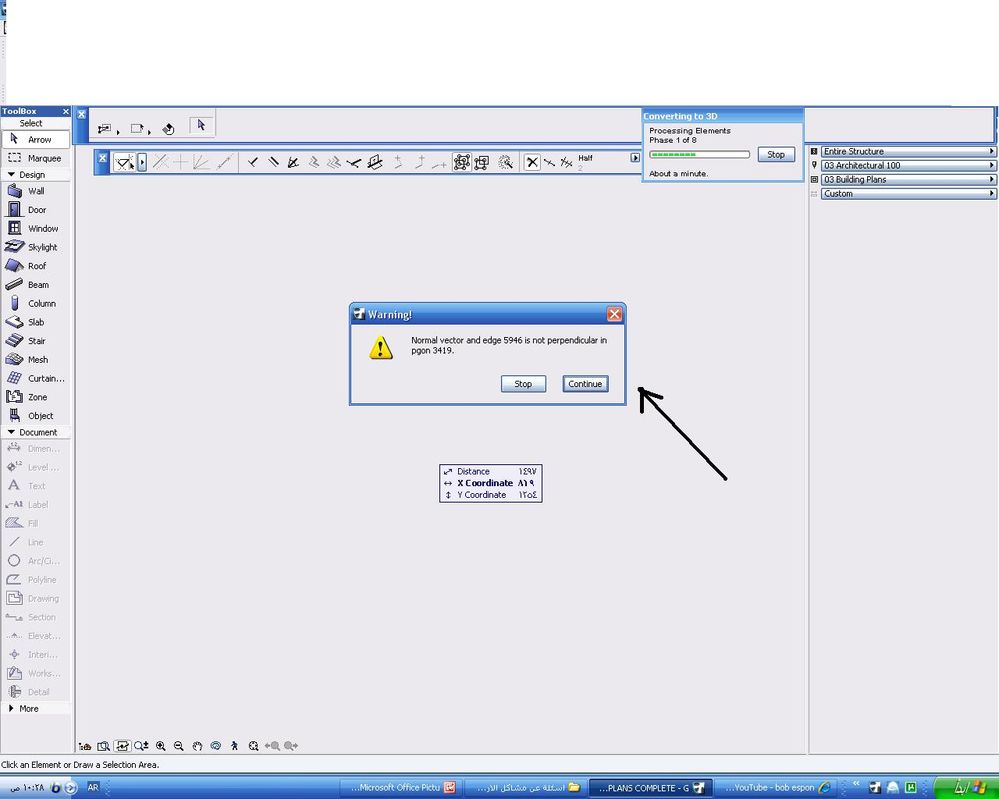The image size is (999, 799).
Task: Enable the Arrow selection mode
Action: click(x=36, y=138)
